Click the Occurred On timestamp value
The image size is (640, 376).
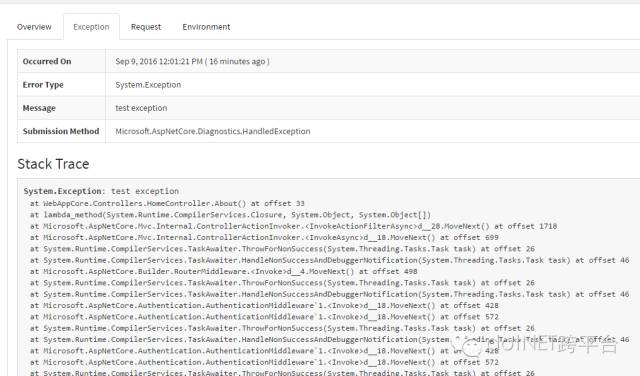pyautogui.click(x=192, y=61)
